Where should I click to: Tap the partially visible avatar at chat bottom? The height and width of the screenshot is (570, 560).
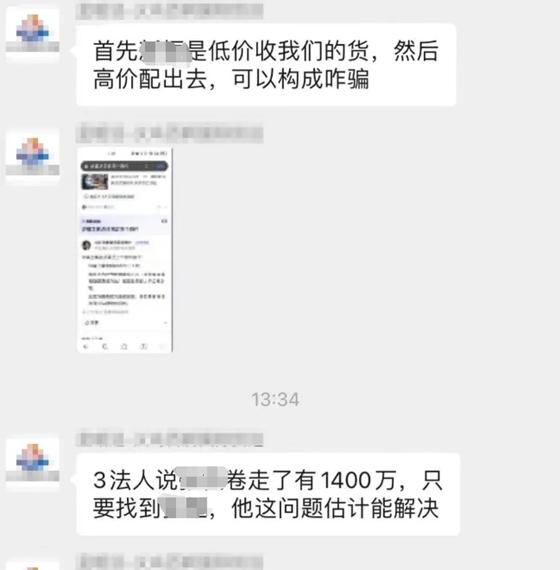coord(32,566)
